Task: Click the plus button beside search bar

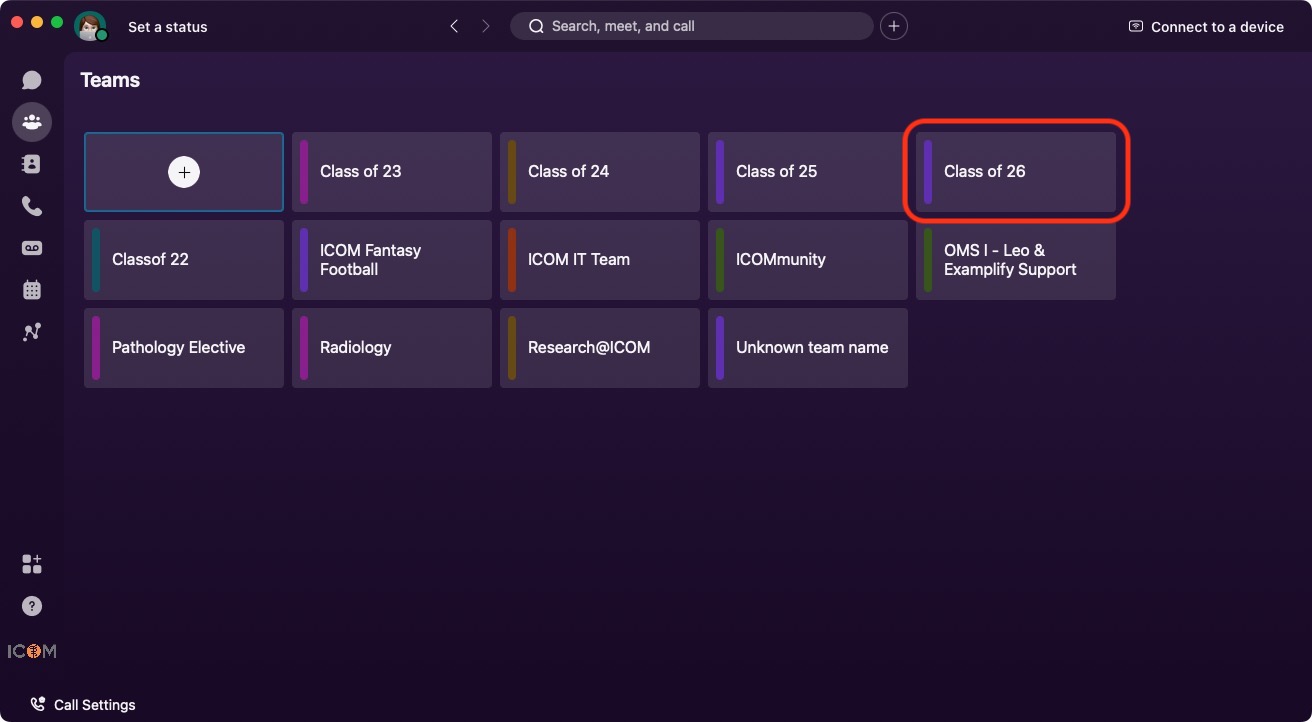Action: coord(894,26)
